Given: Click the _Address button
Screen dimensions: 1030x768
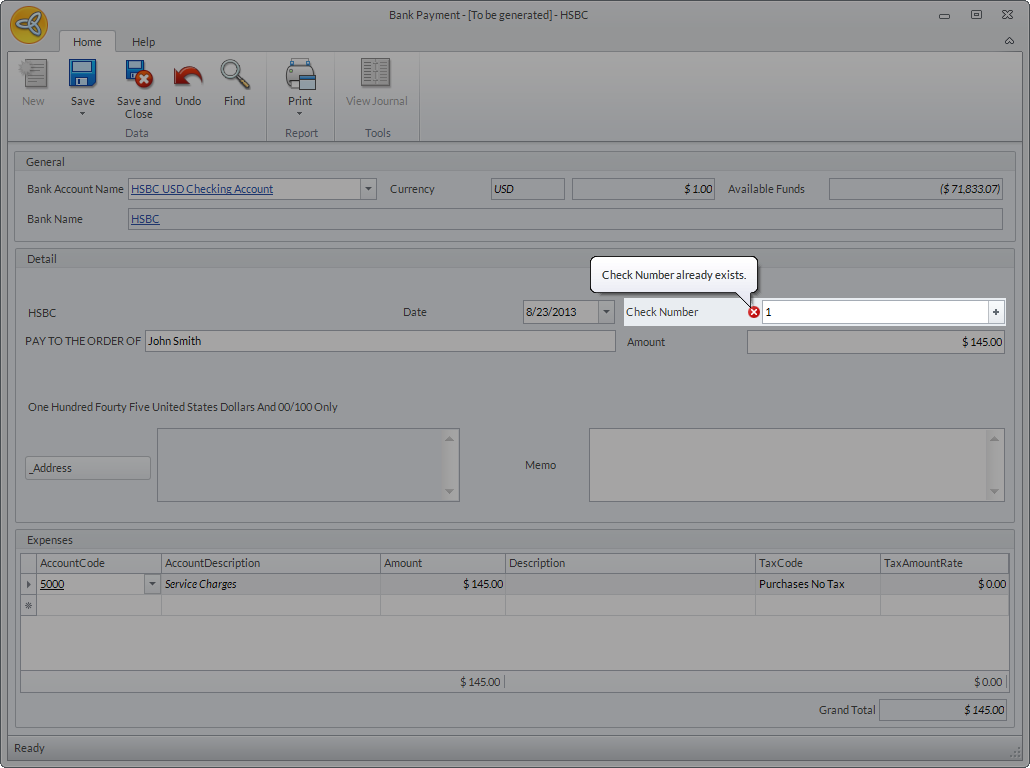Looking at the screenshot, I should (x=88, y=468).
